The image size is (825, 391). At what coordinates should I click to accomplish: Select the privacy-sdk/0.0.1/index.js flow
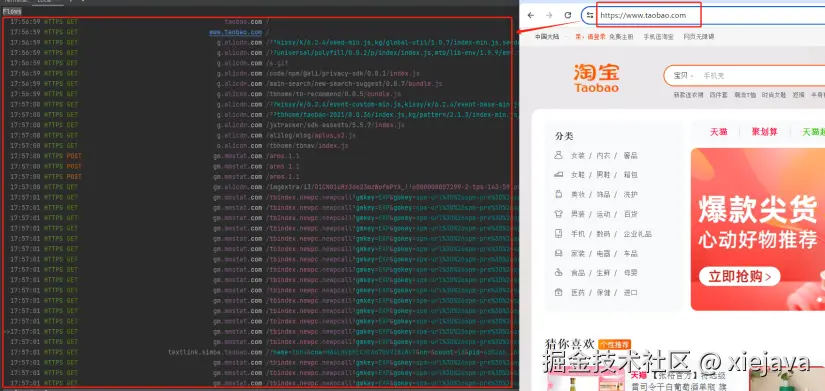258,73
